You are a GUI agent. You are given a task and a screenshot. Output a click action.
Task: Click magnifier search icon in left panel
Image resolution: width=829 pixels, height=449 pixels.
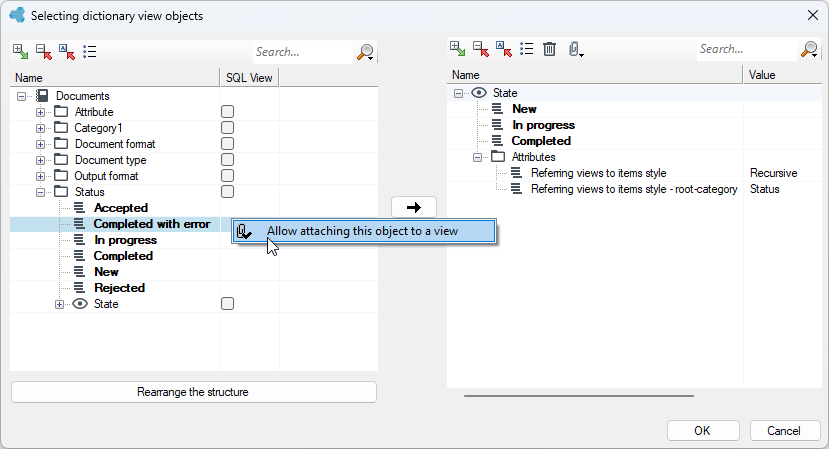click(x=365, y=52)
